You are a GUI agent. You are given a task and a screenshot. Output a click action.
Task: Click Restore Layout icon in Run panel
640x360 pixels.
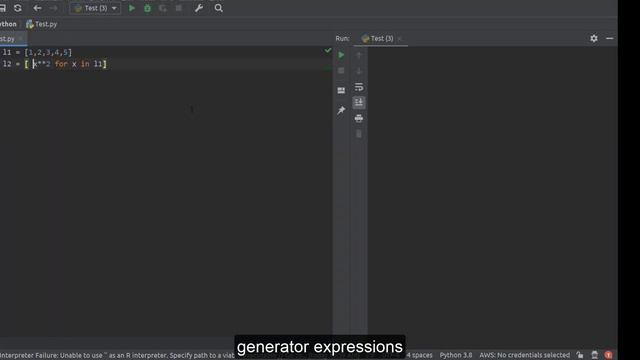341,91
